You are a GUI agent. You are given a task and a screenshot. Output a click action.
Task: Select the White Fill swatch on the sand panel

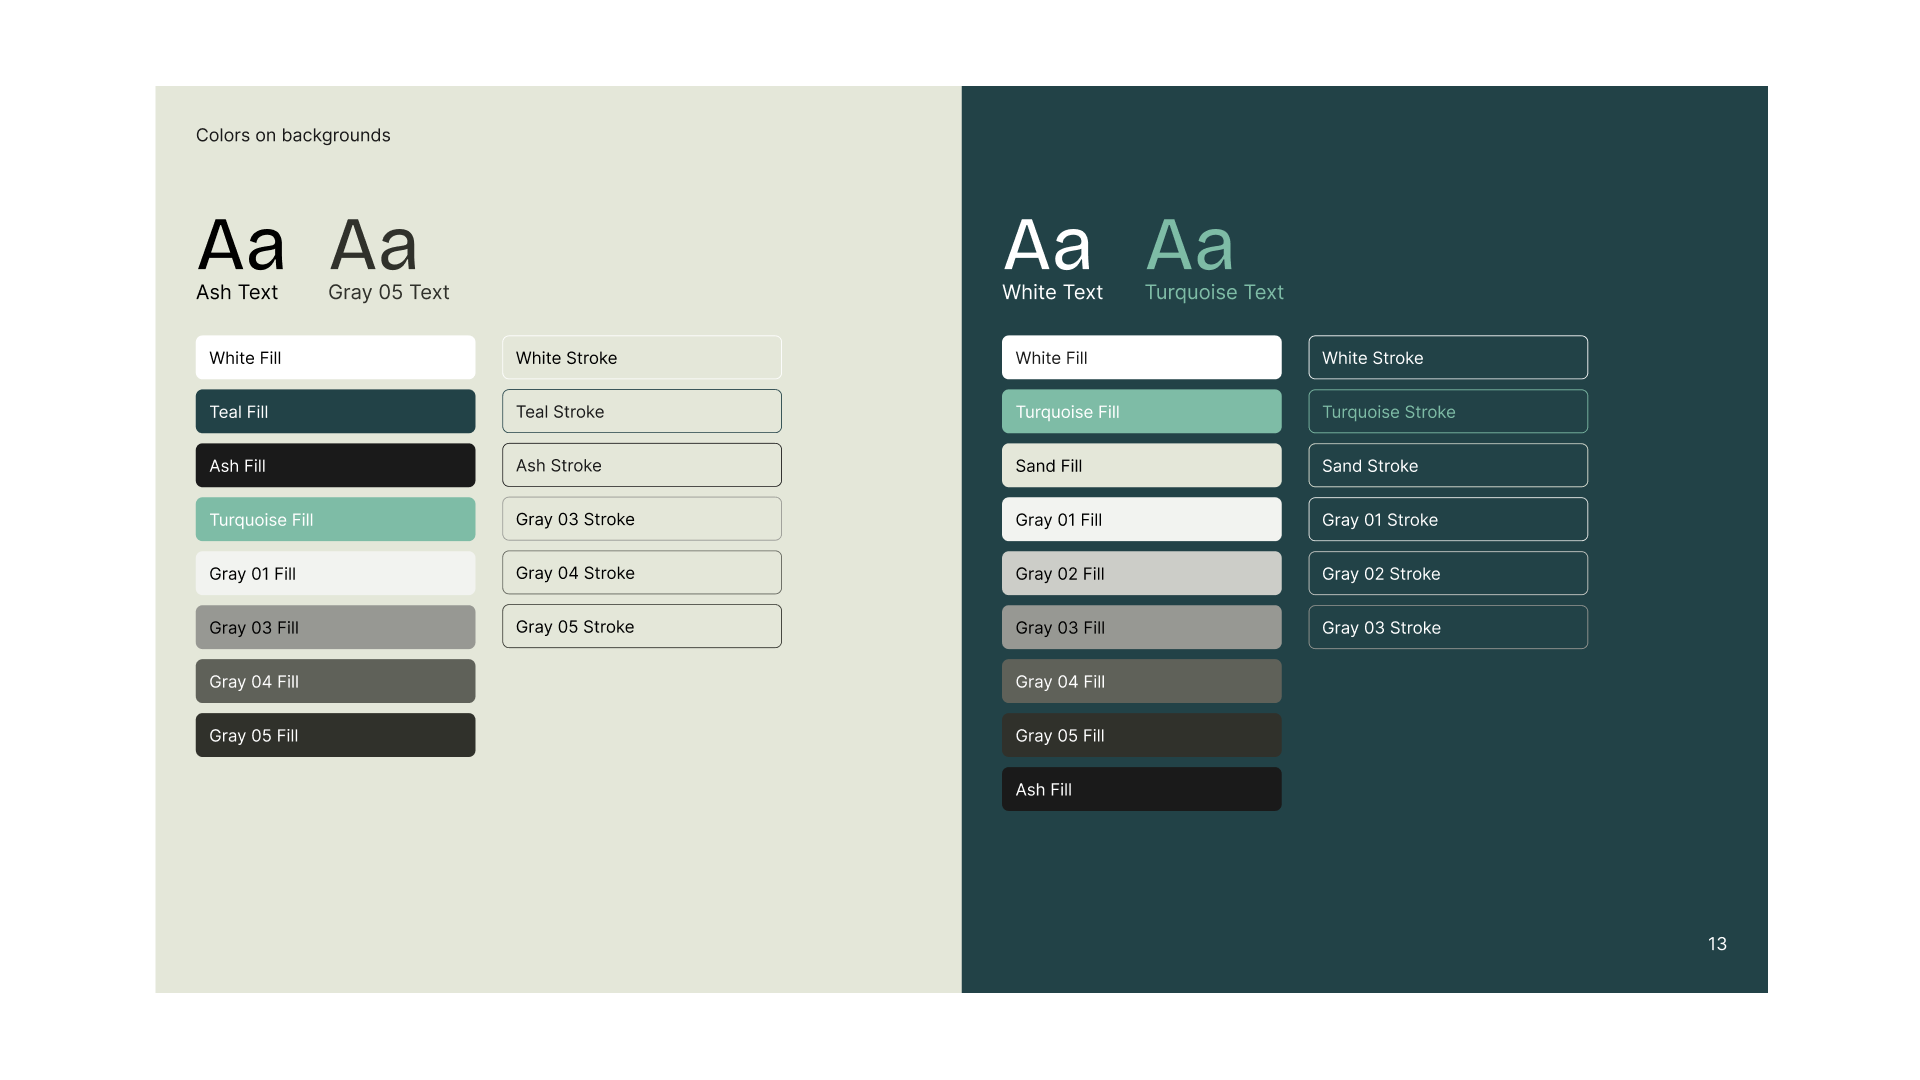click(x=335, y=357)
